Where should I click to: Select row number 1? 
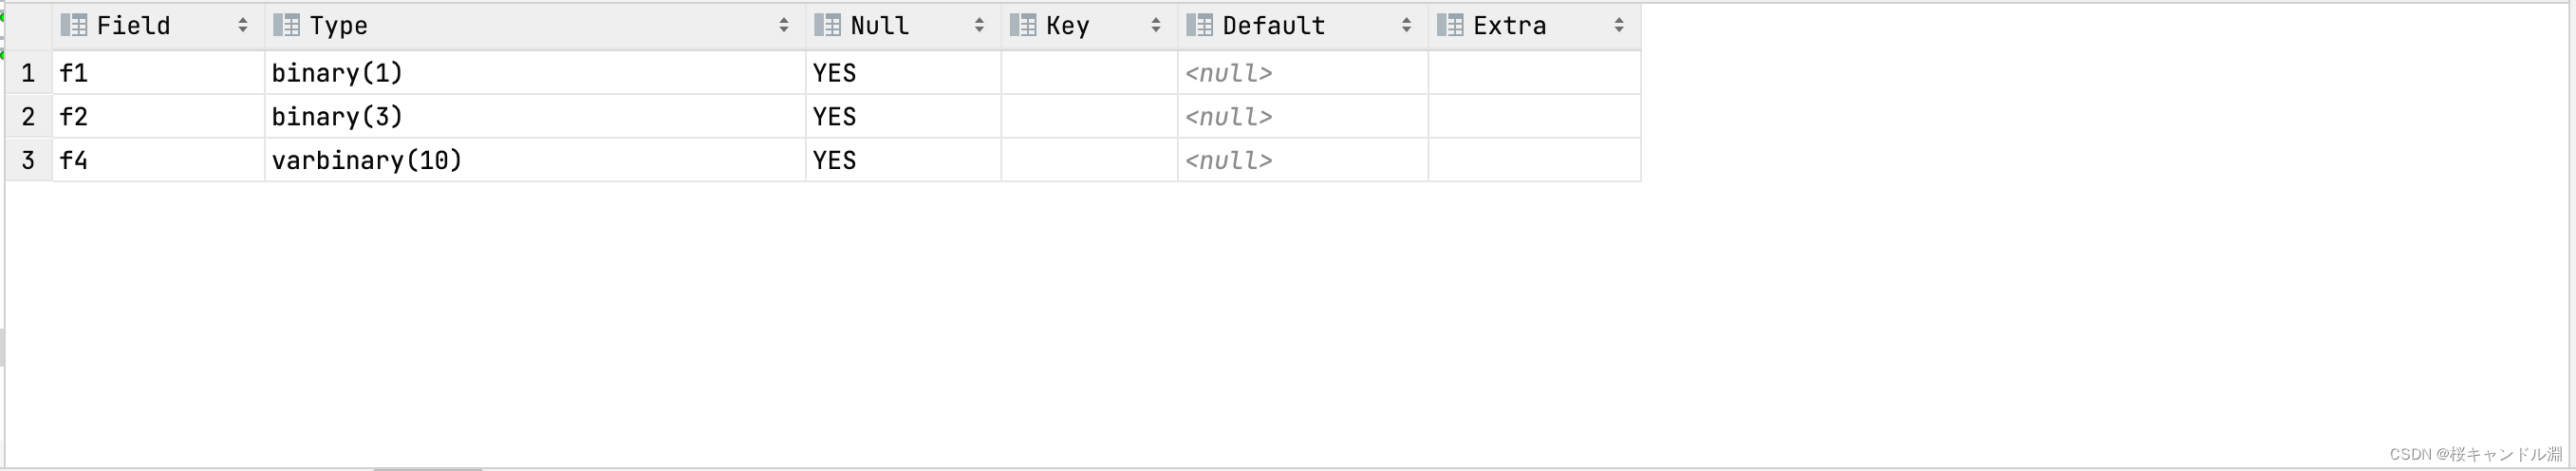29,73
